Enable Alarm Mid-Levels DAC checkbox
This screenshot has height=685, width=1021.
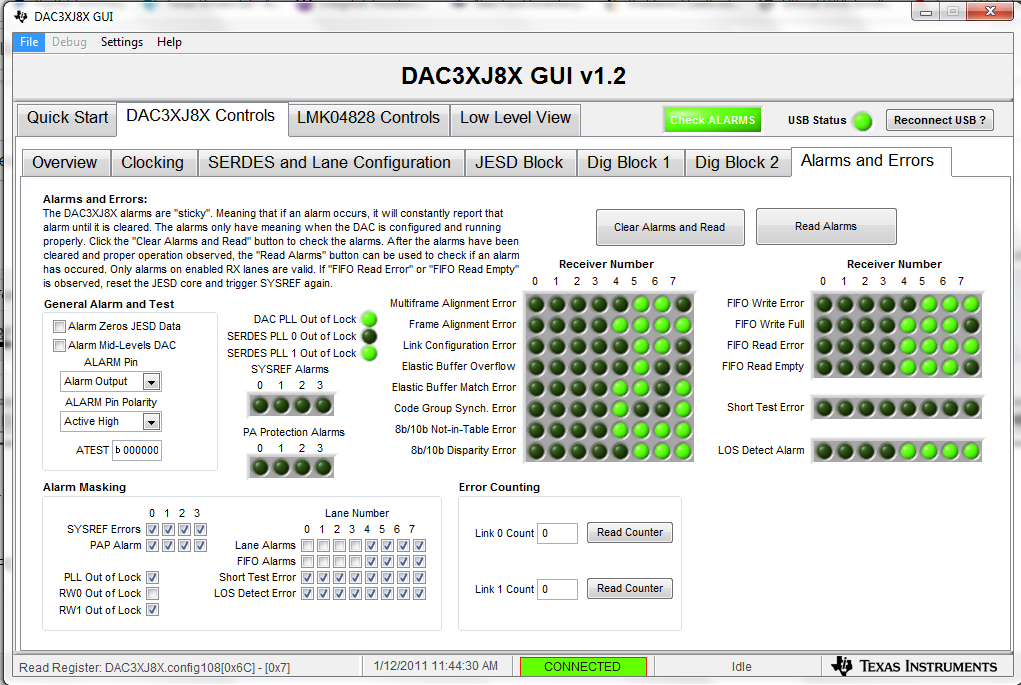59,345
